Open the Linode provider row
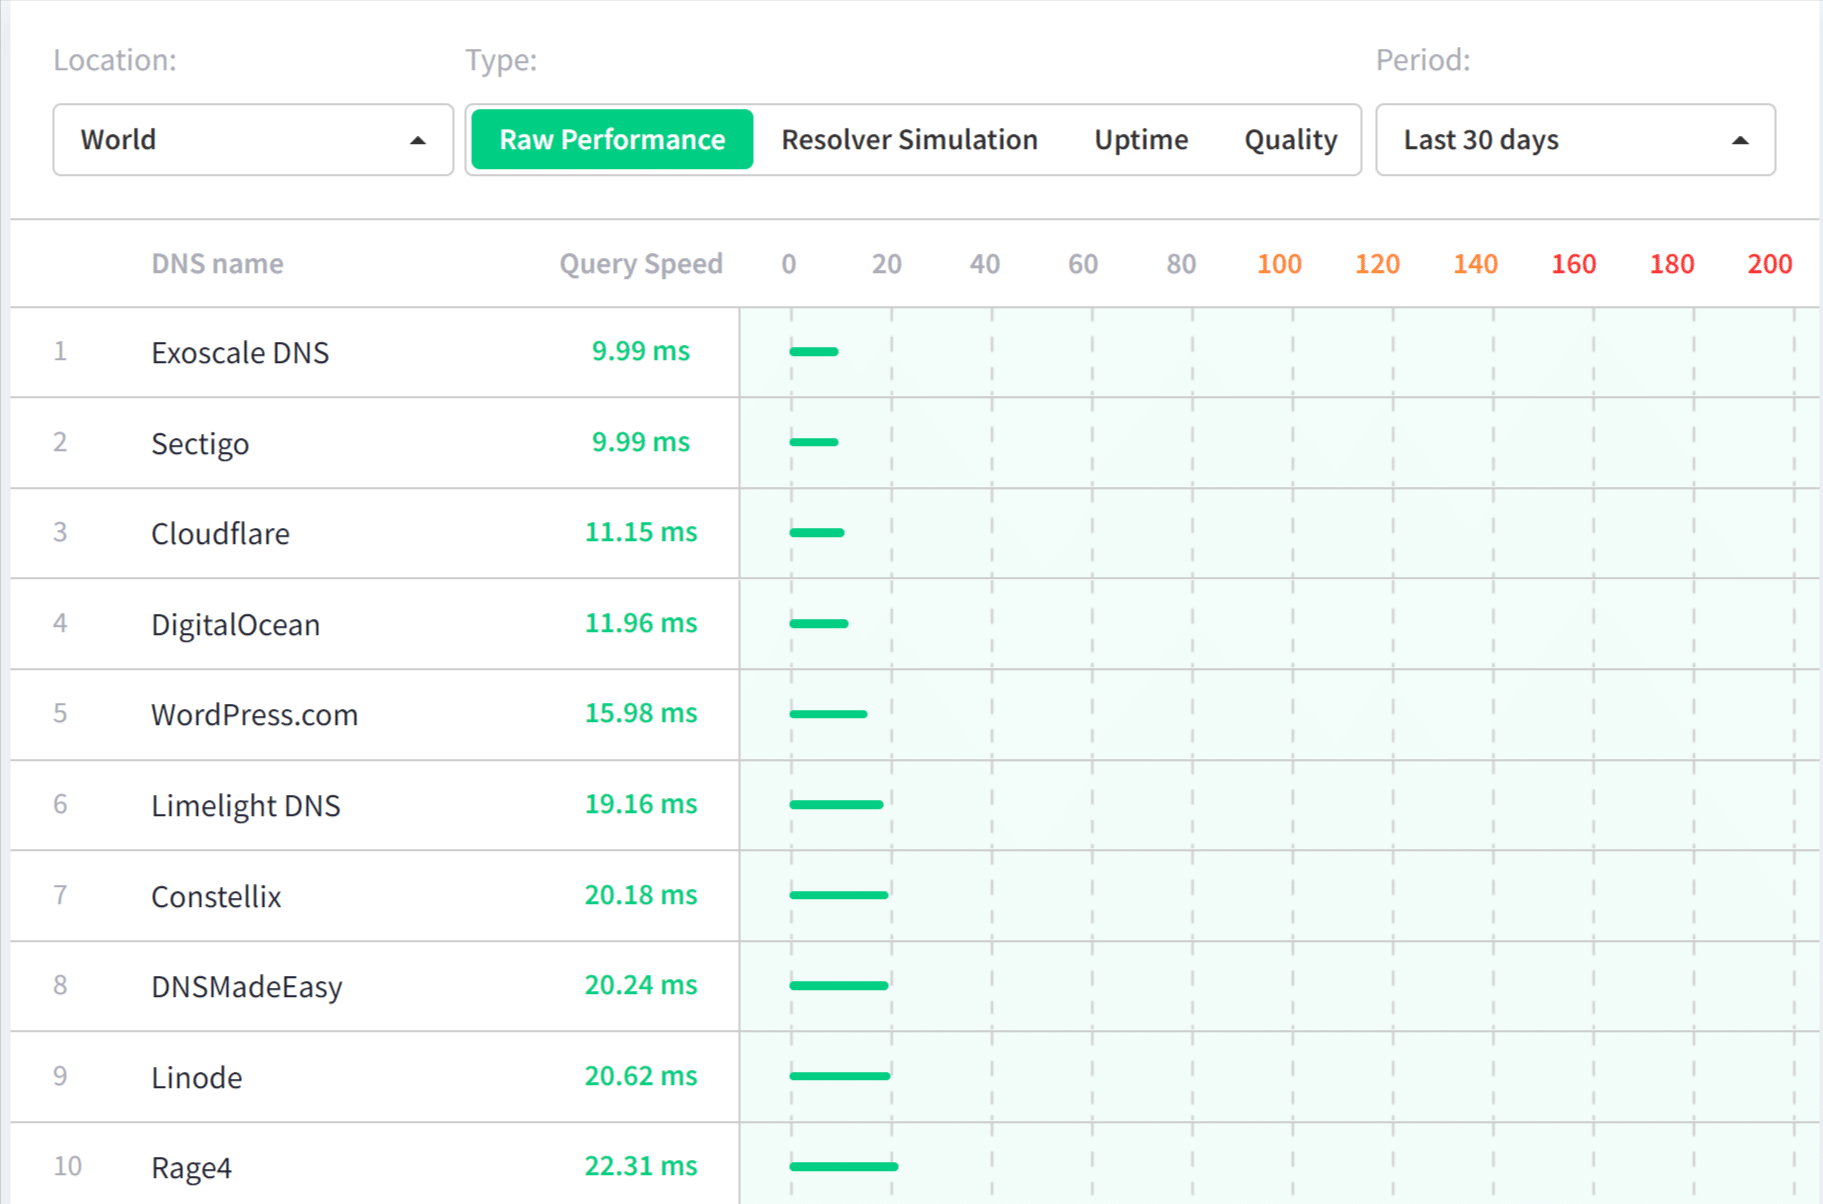Image resolution: width=1823 pixels, height=1204 pixels. 196,1077
